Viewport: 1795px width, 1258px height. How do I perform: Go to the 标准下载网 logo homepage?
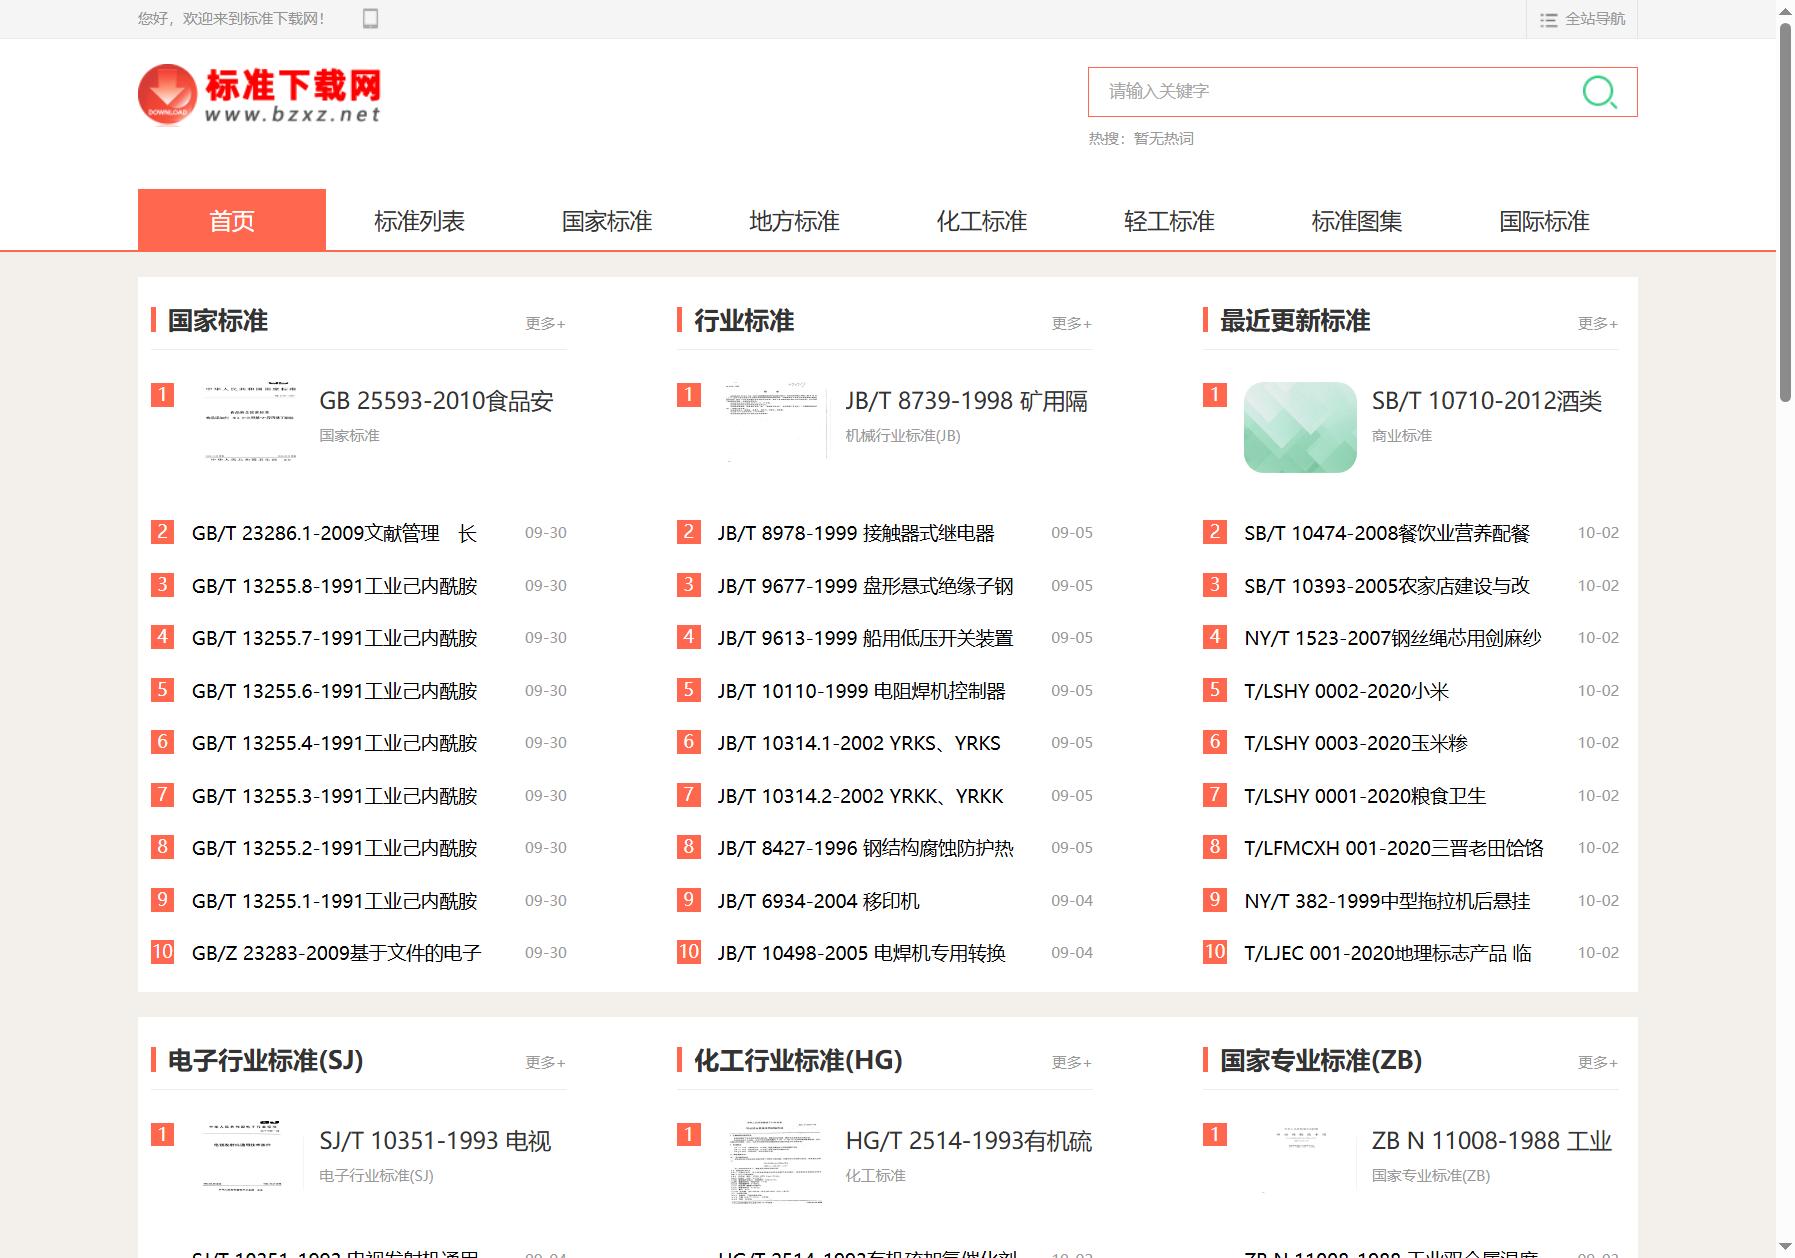click(260, 95)
